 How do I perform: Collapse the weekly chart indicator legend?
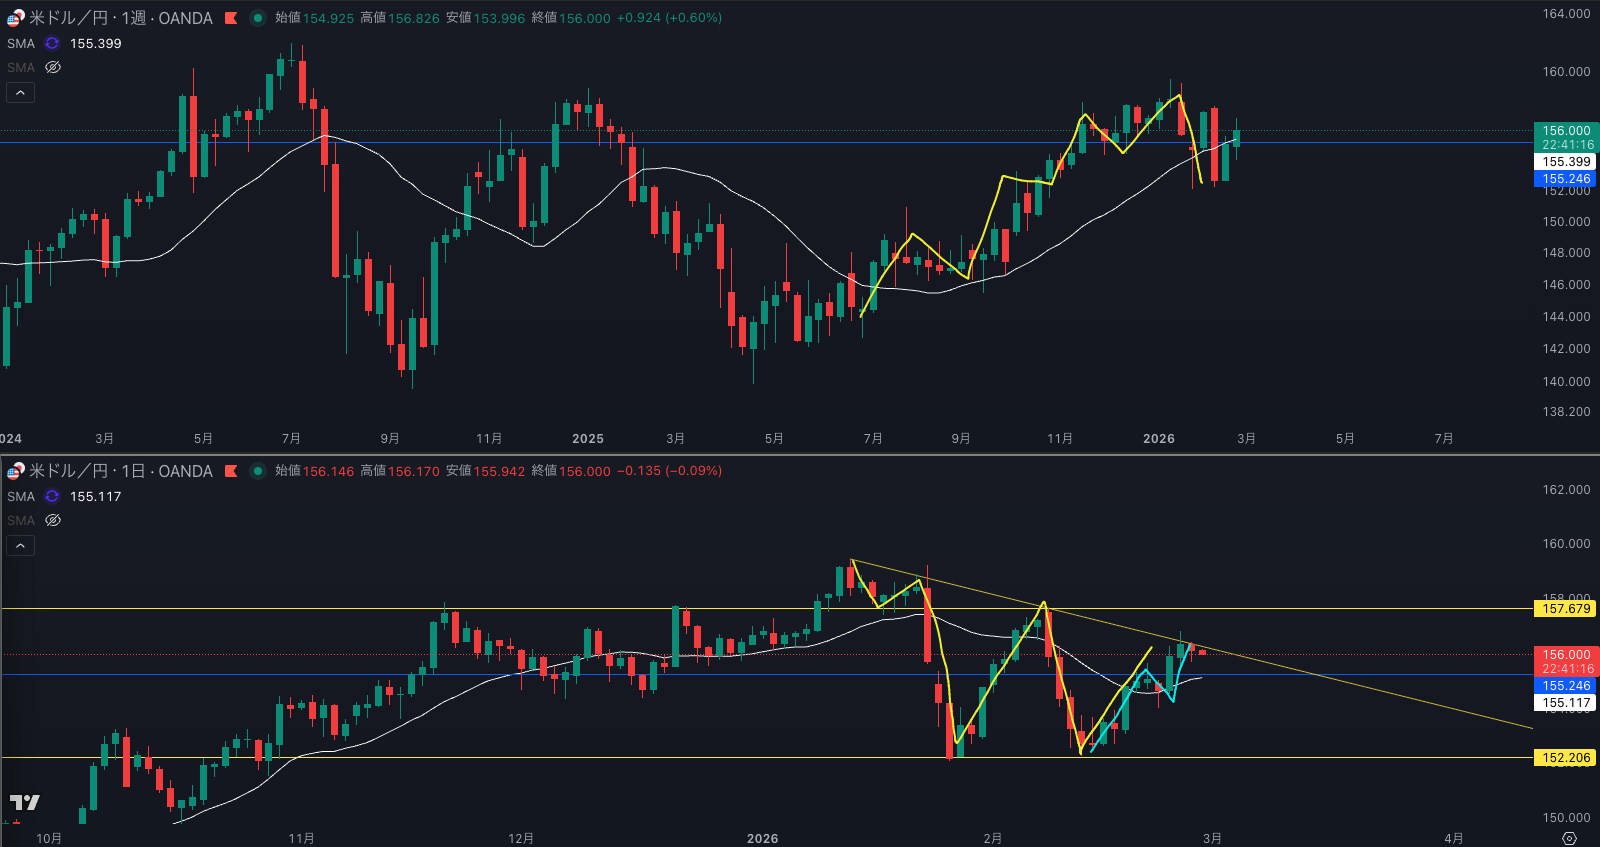click(x=20, y=93)
